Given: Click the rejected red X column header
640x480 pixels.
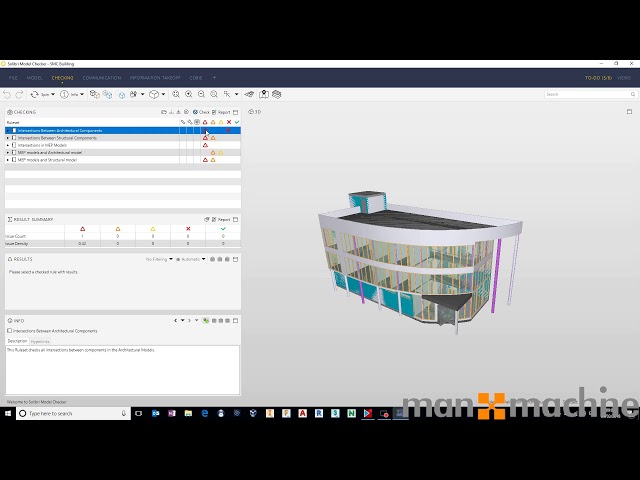Looking at the screenshot, I should pyautogui.click(x=228, y=122).
